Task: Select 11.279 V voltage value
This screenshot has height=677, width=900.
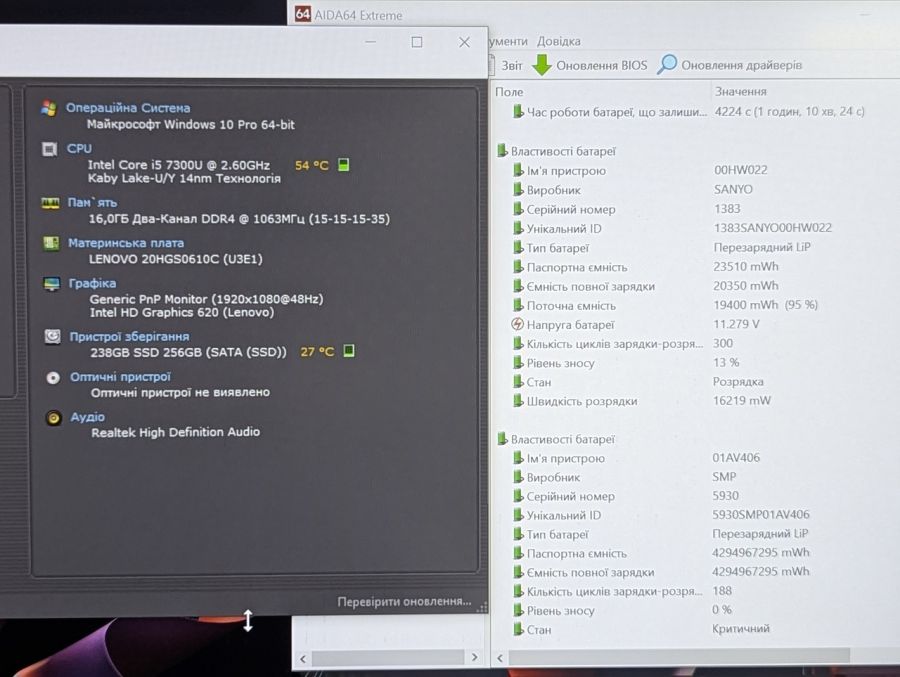Action: click(x=736, y=324)
